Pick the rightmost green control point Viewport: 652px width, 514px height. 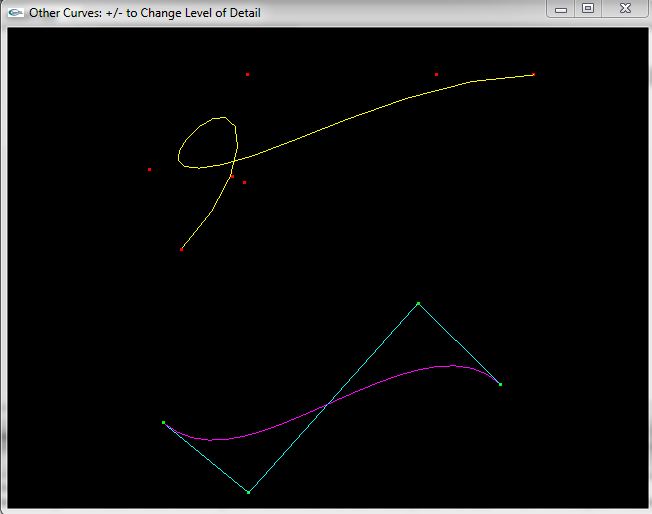point(500,384)
